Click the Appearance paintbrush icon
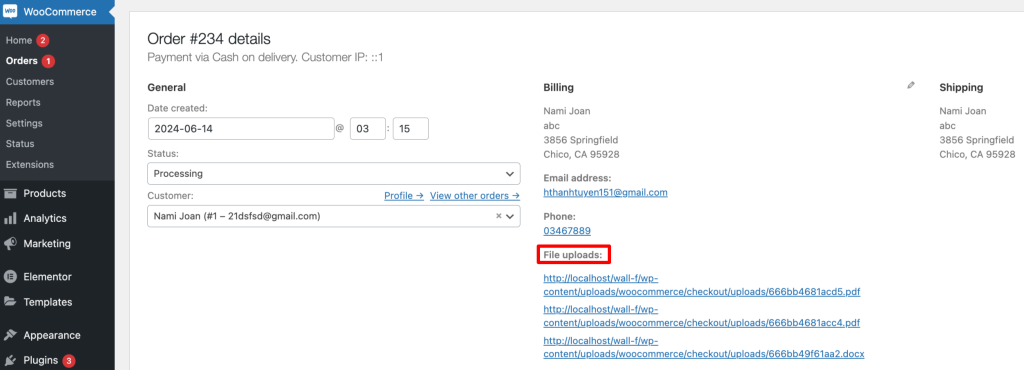Image resolution: width=1024 pixels, height=370 pixels. [10, 335]
